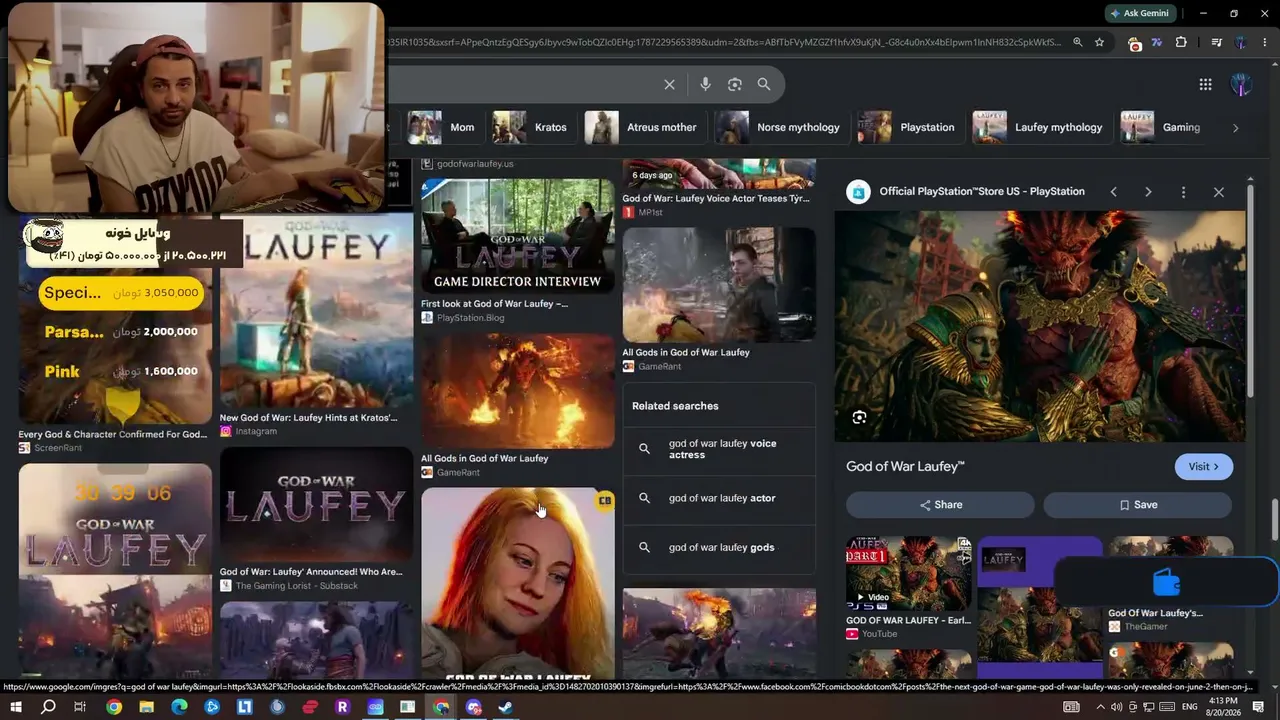The height and width of the screenshot is (720, 1280).
Task: Click the 'All Gods in God of War Laufey' character thumbnail
Action: pyautogui.click(x=719, y=285)
